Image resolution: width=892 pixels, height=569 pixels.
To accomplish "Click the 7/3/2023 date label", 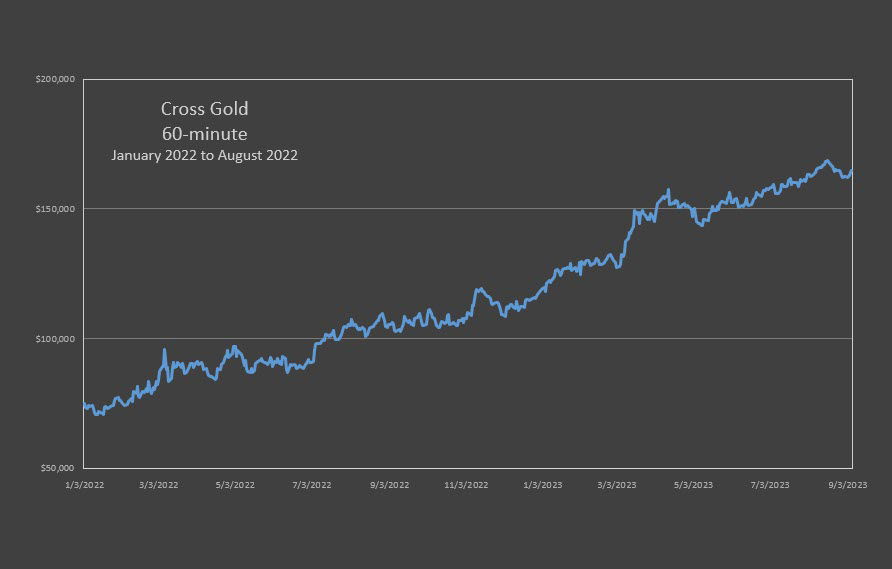I will (x=770, y=485).
